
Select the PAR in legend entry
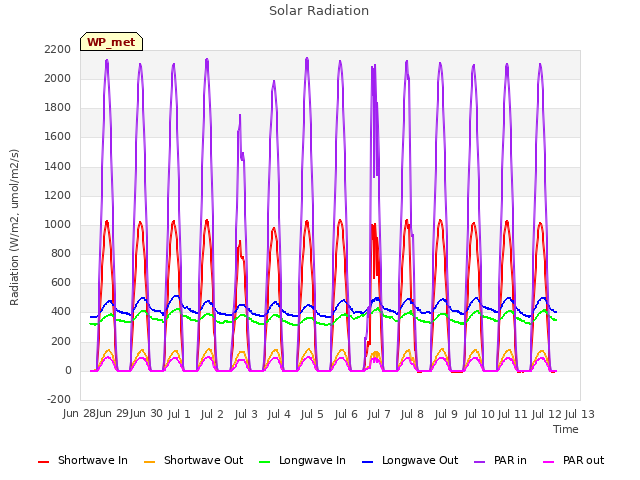(x=500, y=460)
